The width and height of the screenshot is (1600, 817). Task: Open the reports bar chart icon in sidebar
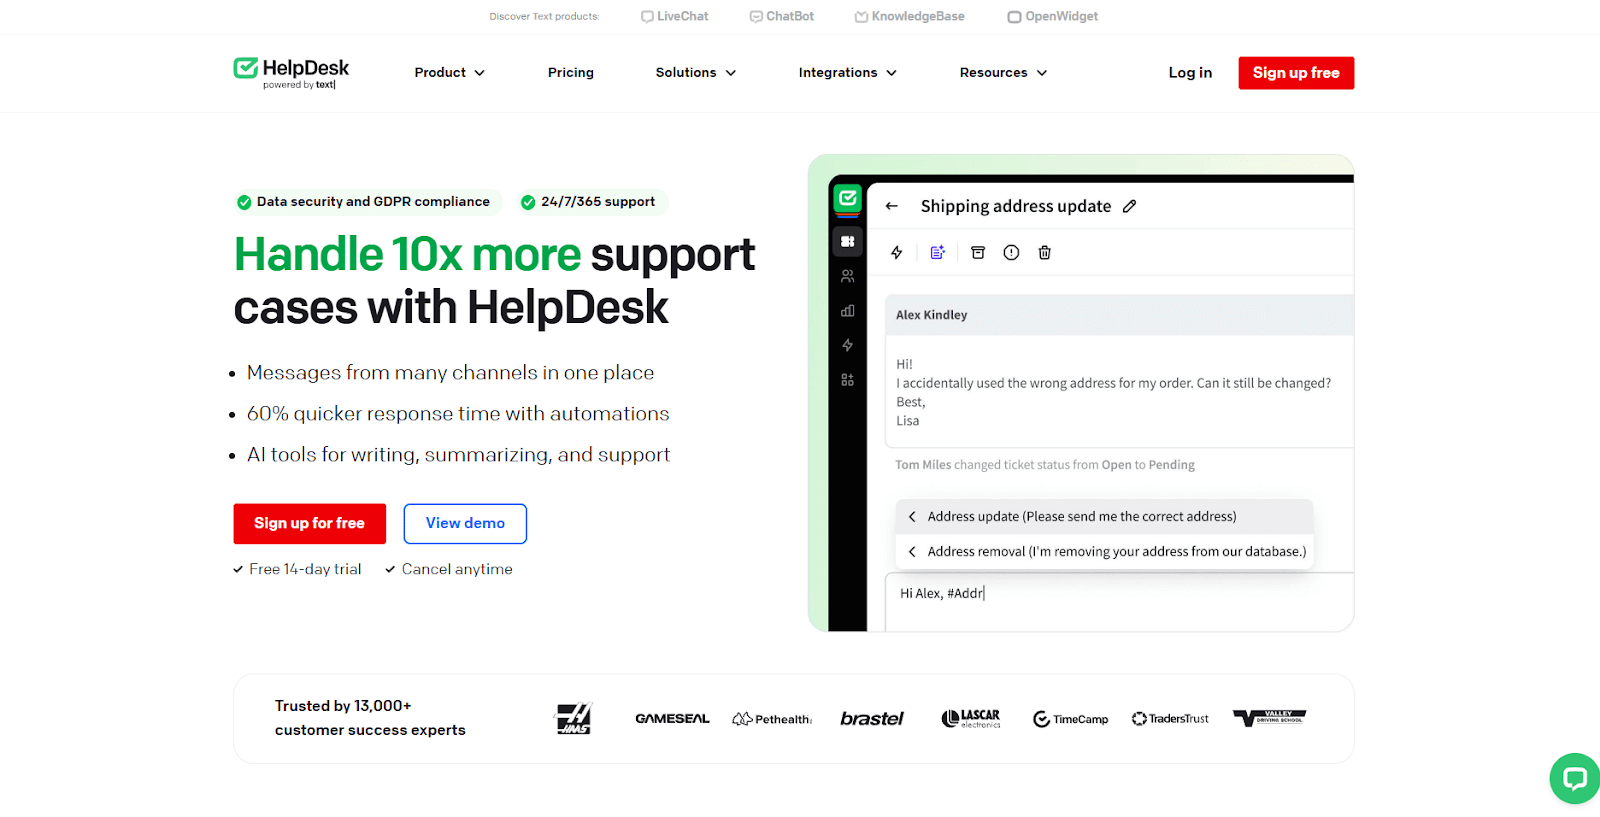pyautogui.click(x=847, y=311)
